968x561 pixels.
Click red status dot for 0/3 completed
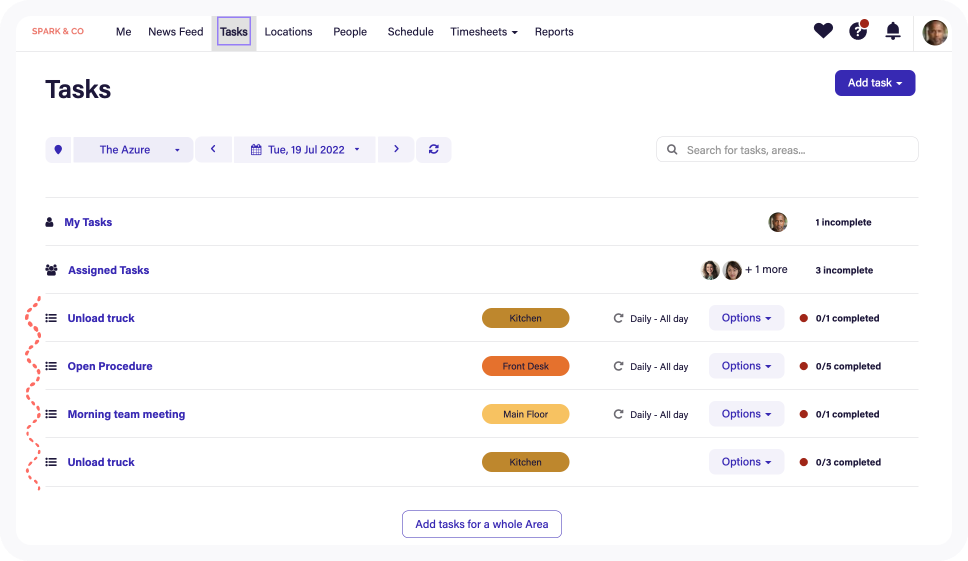tap(804, 462)
